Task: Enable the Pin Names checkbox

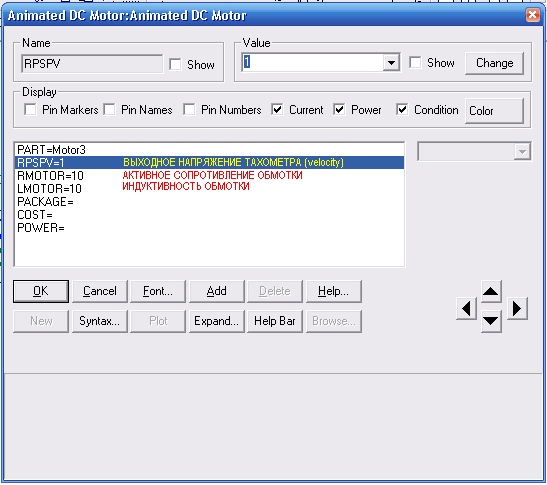Action: coord(110,110)
